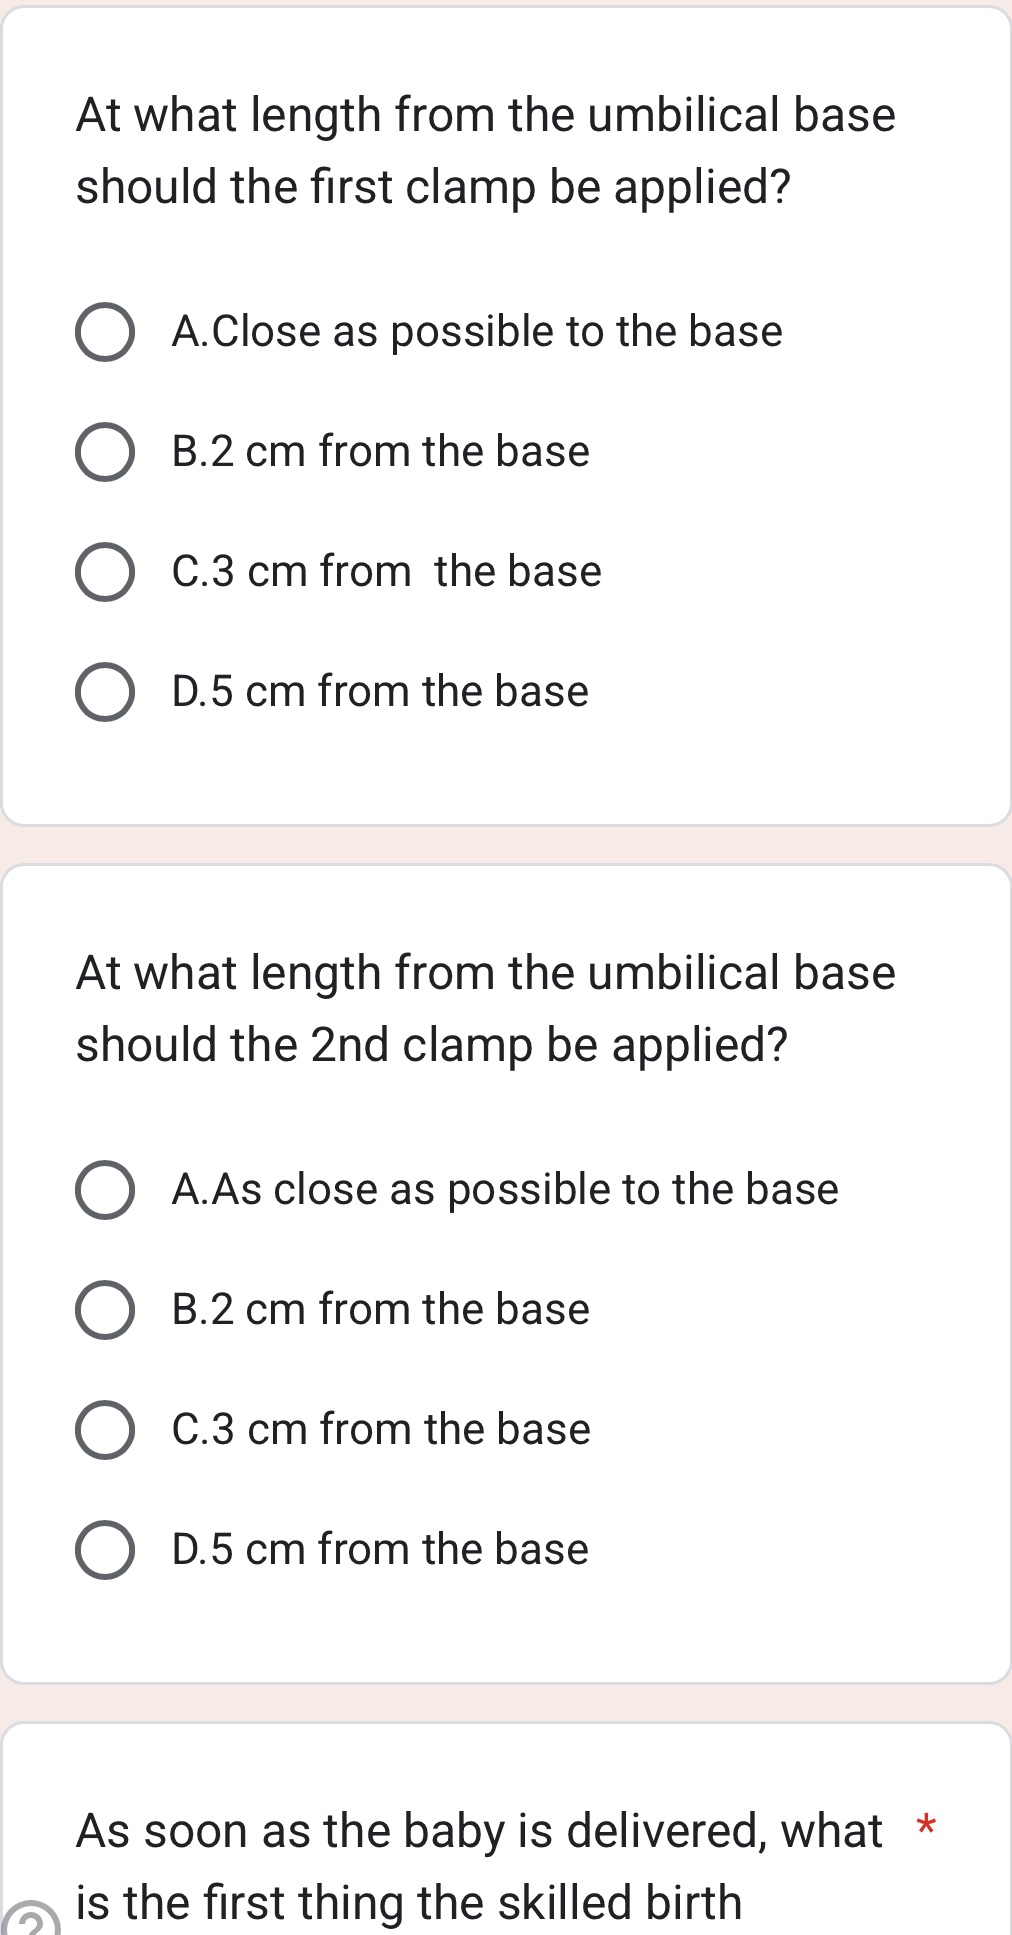Screen dimensions: 1012x1935
Task: Select C.3 cm from the base for first clamp
Action: pos(386,571)
